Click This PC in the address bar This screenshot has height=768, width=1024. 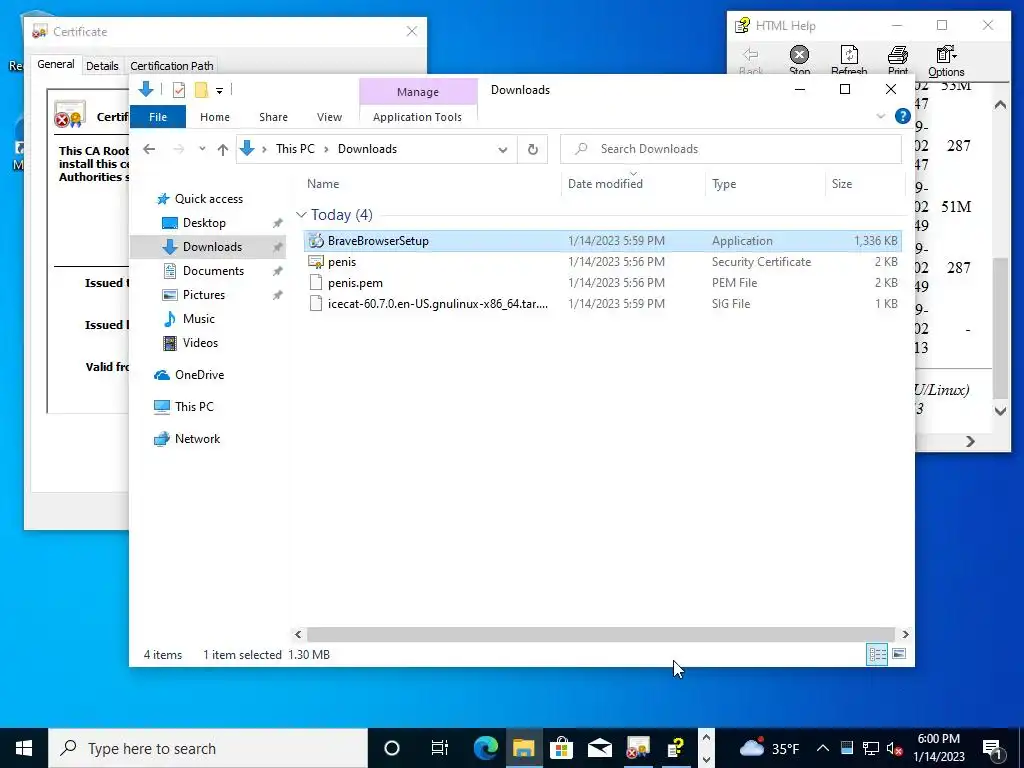(x=295, y=149)
